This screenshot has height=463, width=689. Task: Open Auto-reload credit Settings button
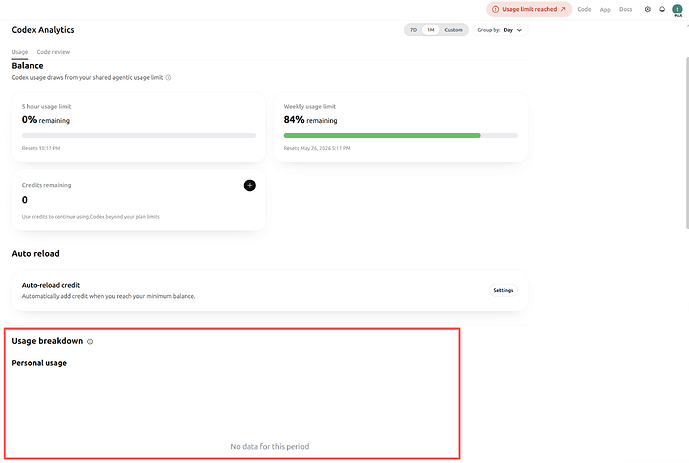click(503, 290)
